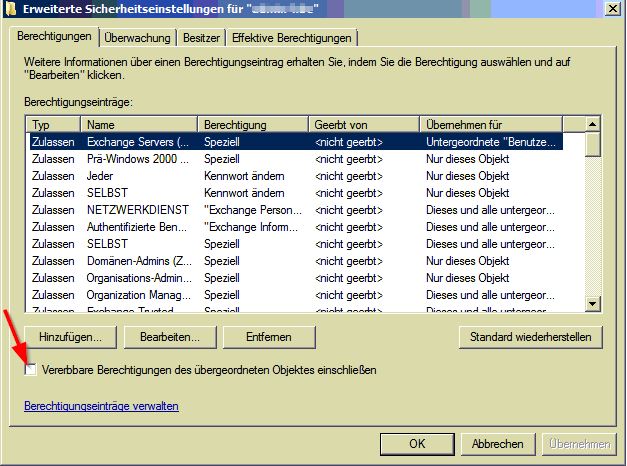Click the scrollbar up arrow in permissions list
The width and height of the screenshot is (627, 466).
[592, 124]
